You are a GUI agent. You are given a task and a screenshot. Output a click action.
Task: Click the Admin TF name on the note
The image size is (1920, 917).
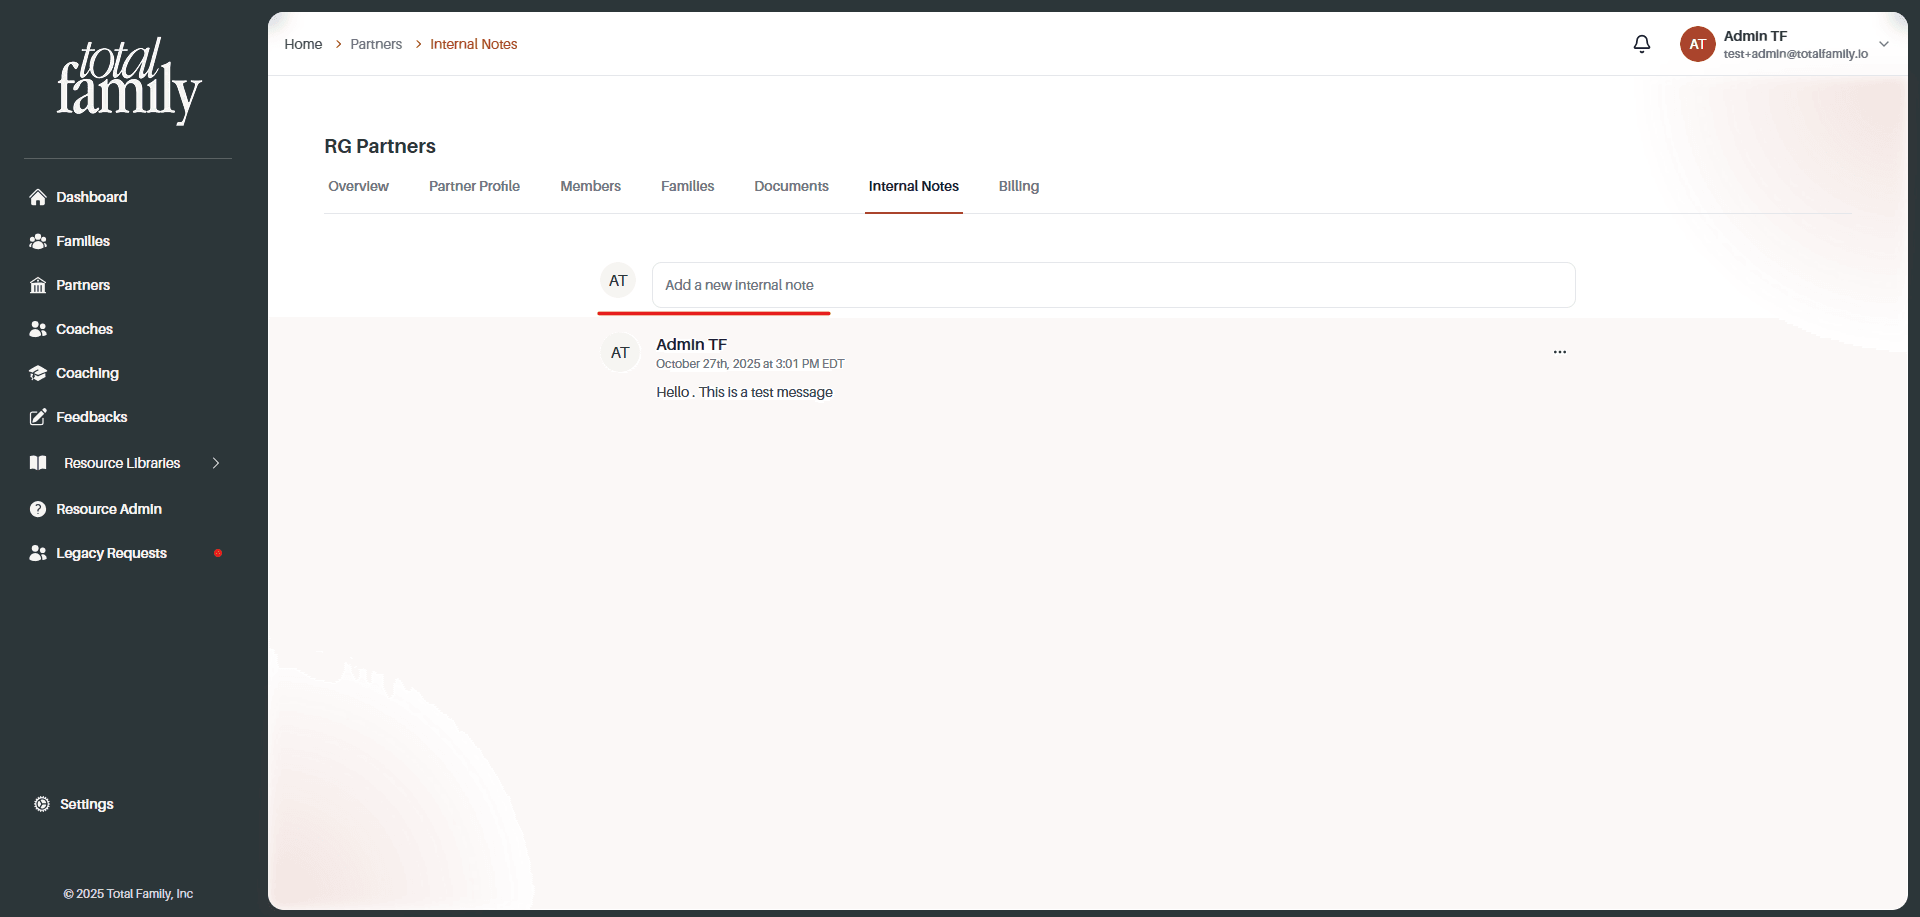tap(691, 344)
